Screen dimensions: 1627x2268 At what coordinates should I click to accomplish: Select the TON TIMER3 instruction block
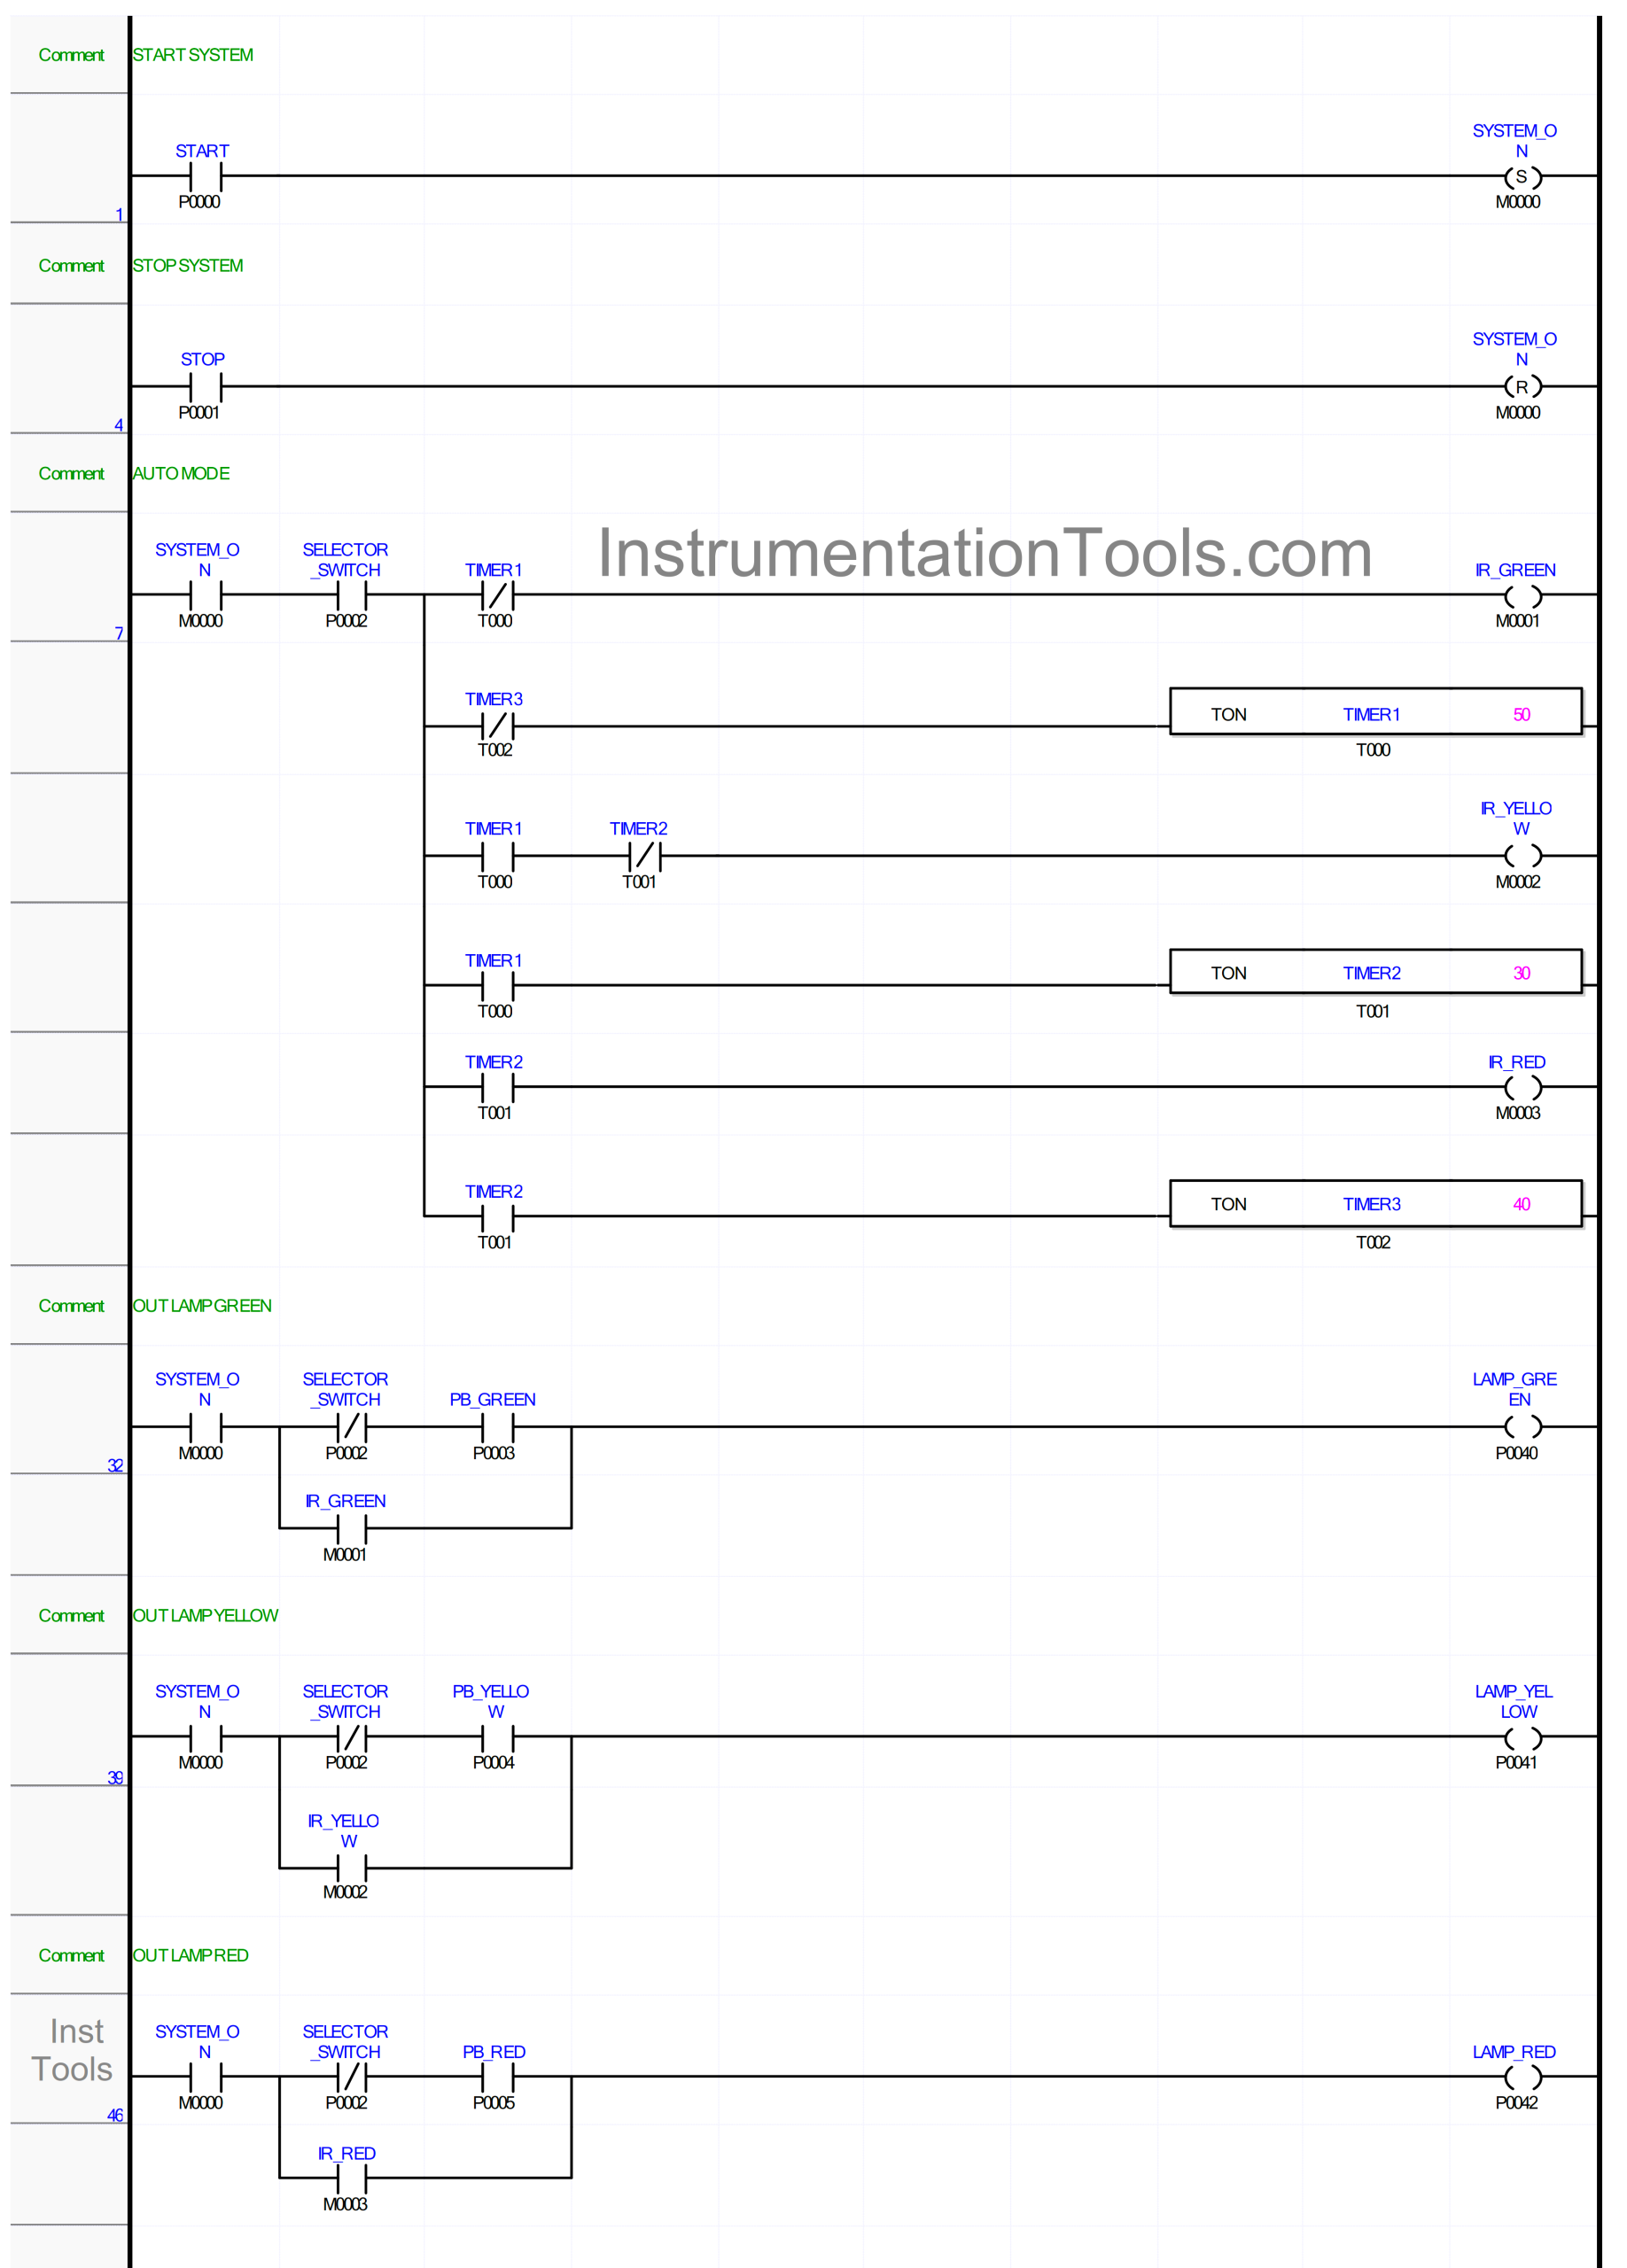click(1375, 1203)
